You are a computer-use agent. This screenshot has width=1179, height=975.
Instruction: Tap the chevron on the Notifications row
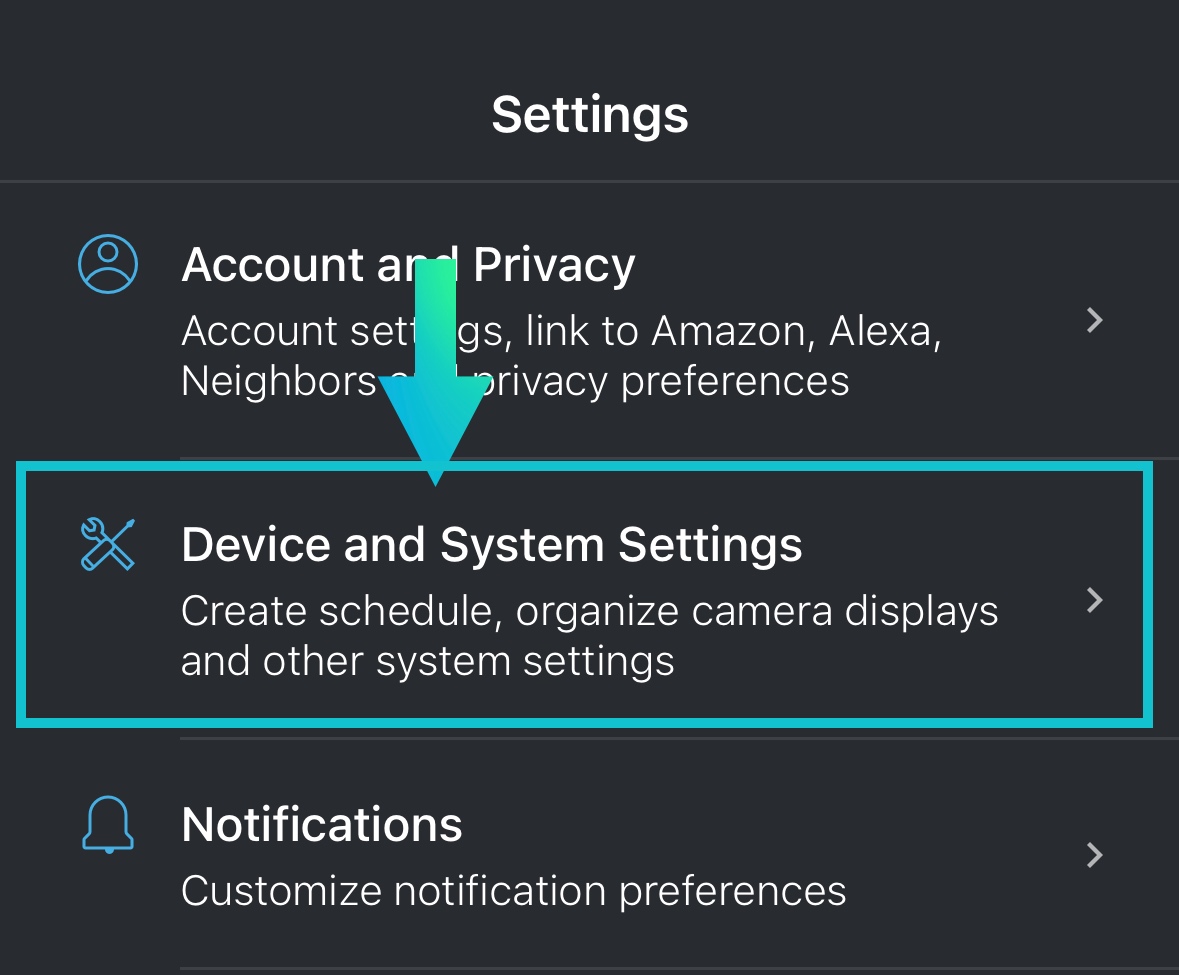click(1095, 855)
